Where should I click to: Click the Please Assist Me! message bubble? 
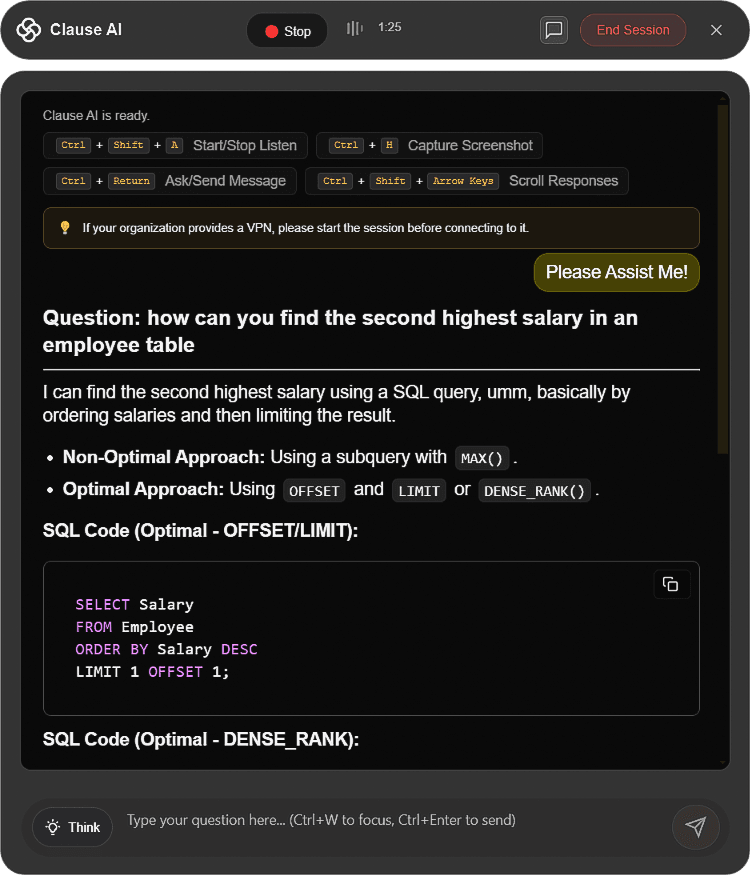pyautogui.click(x=617, y=272)
